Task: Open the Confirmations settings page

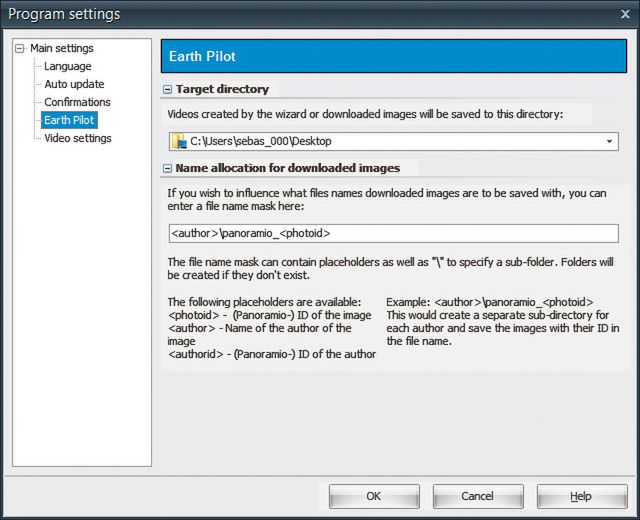Action: (78, 102)
